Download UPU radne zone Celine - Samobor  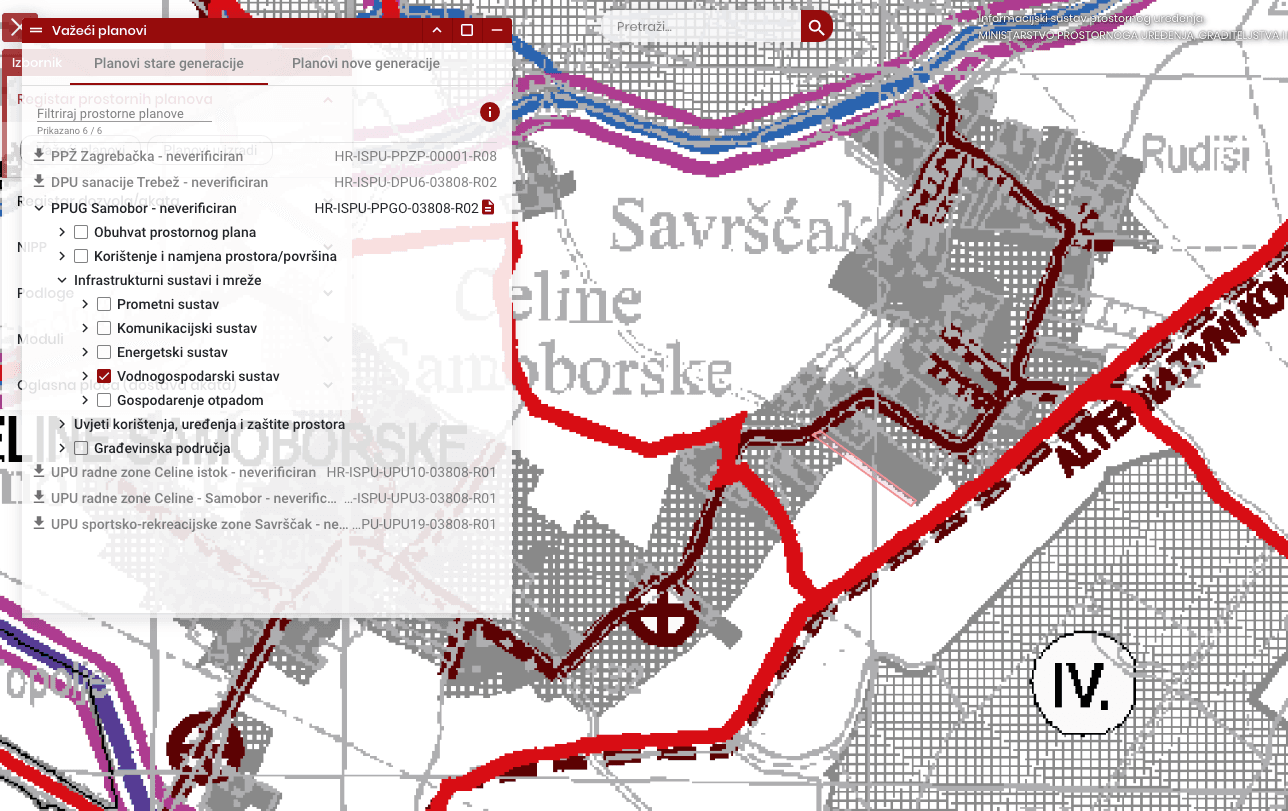pyautogui.click(x=39, y=498)
